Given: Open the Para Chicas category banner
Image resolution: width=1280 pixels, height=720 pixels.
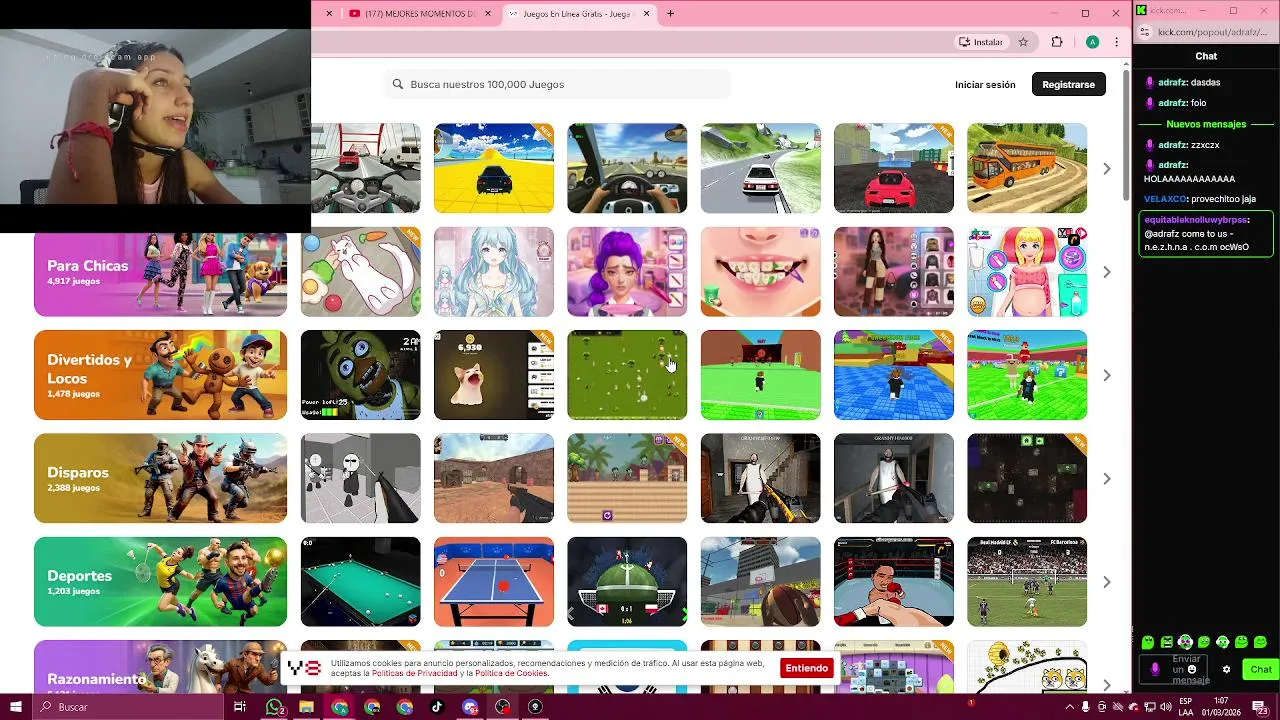Looking at the screenshot, I should 160,272.
